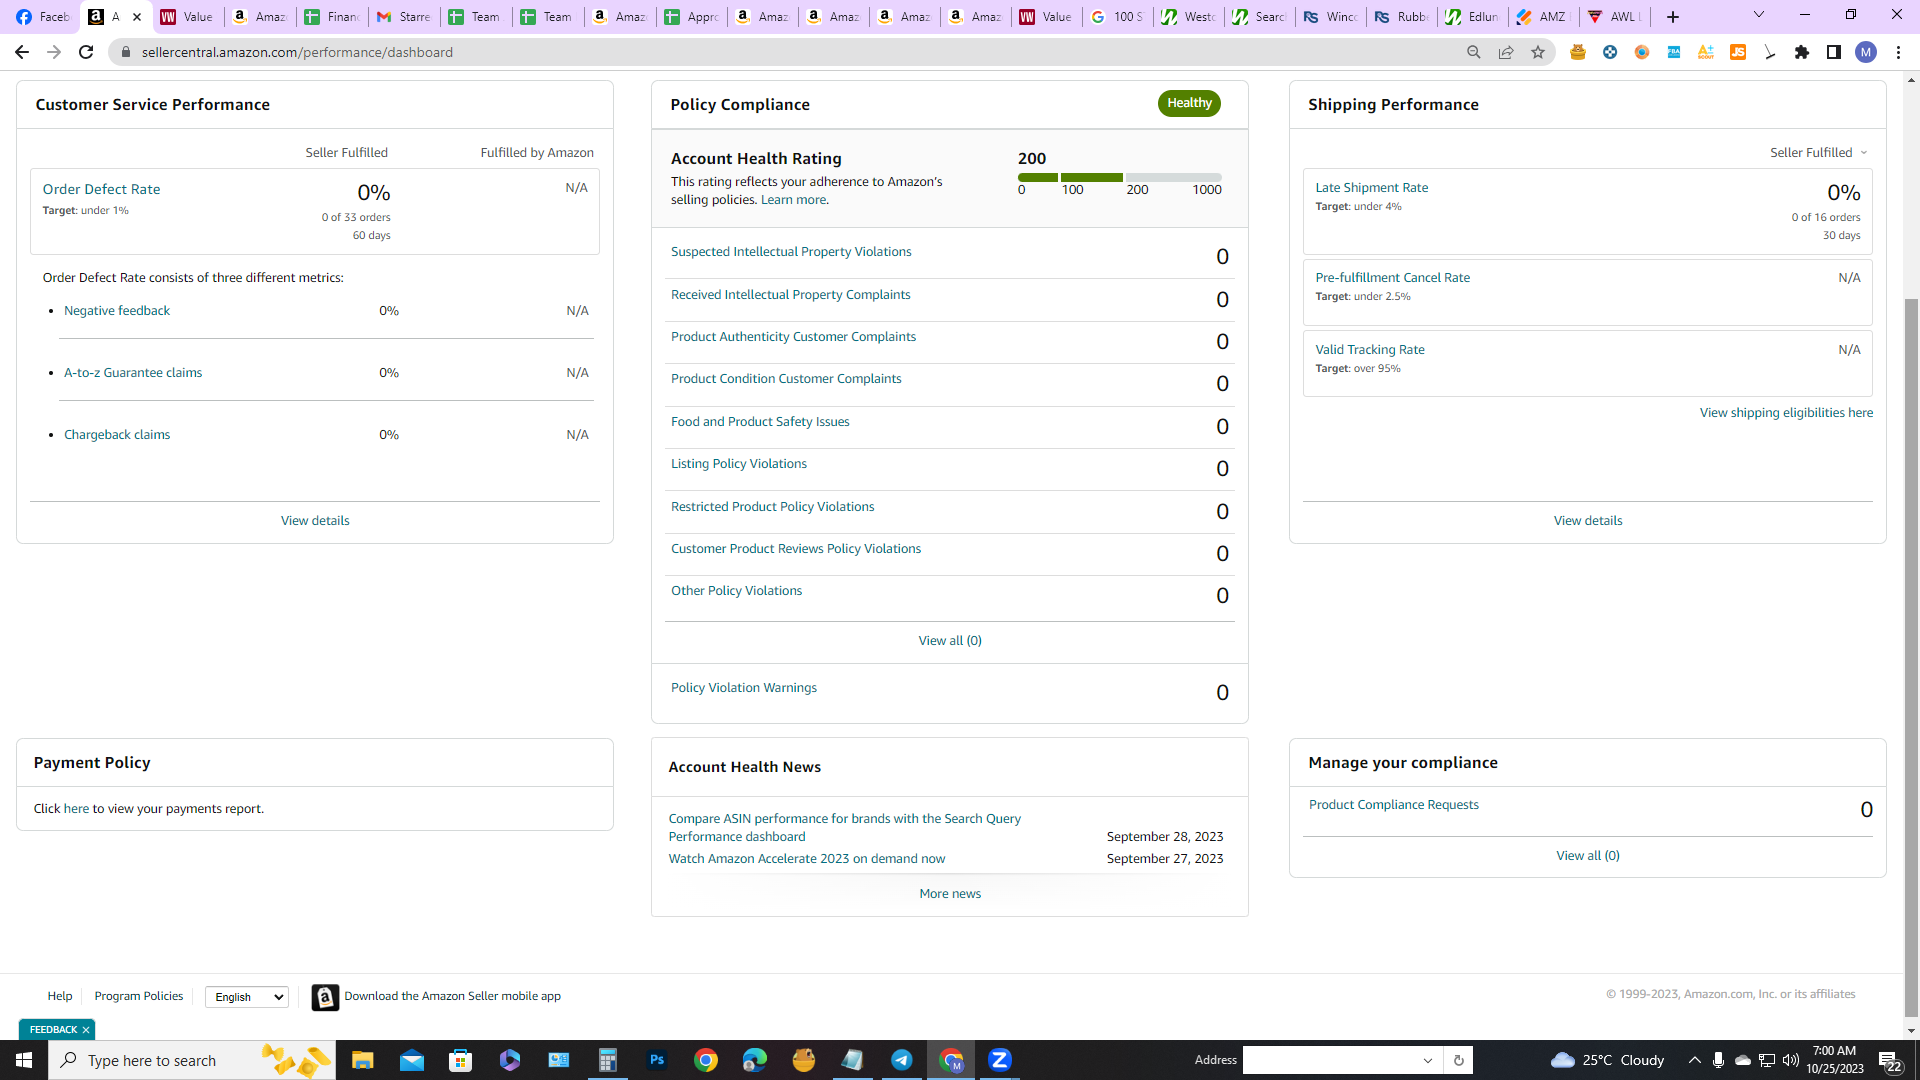Open the Chrome three-dot menu
The width and height of the screenshot is (1920, 1080).
point(1898,52)
